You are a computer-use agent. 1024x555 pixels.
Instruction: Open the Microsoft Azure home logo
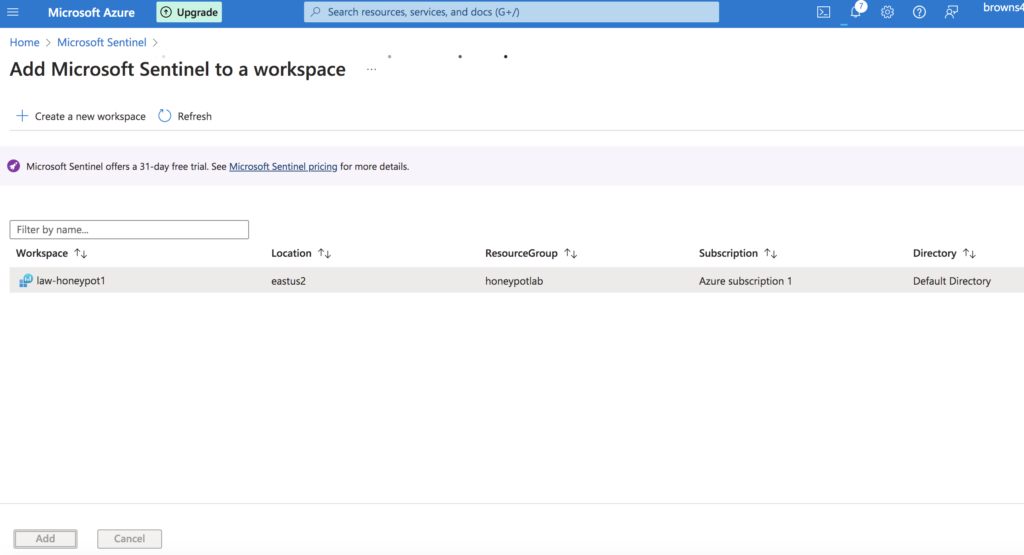(x=91, y=12)
